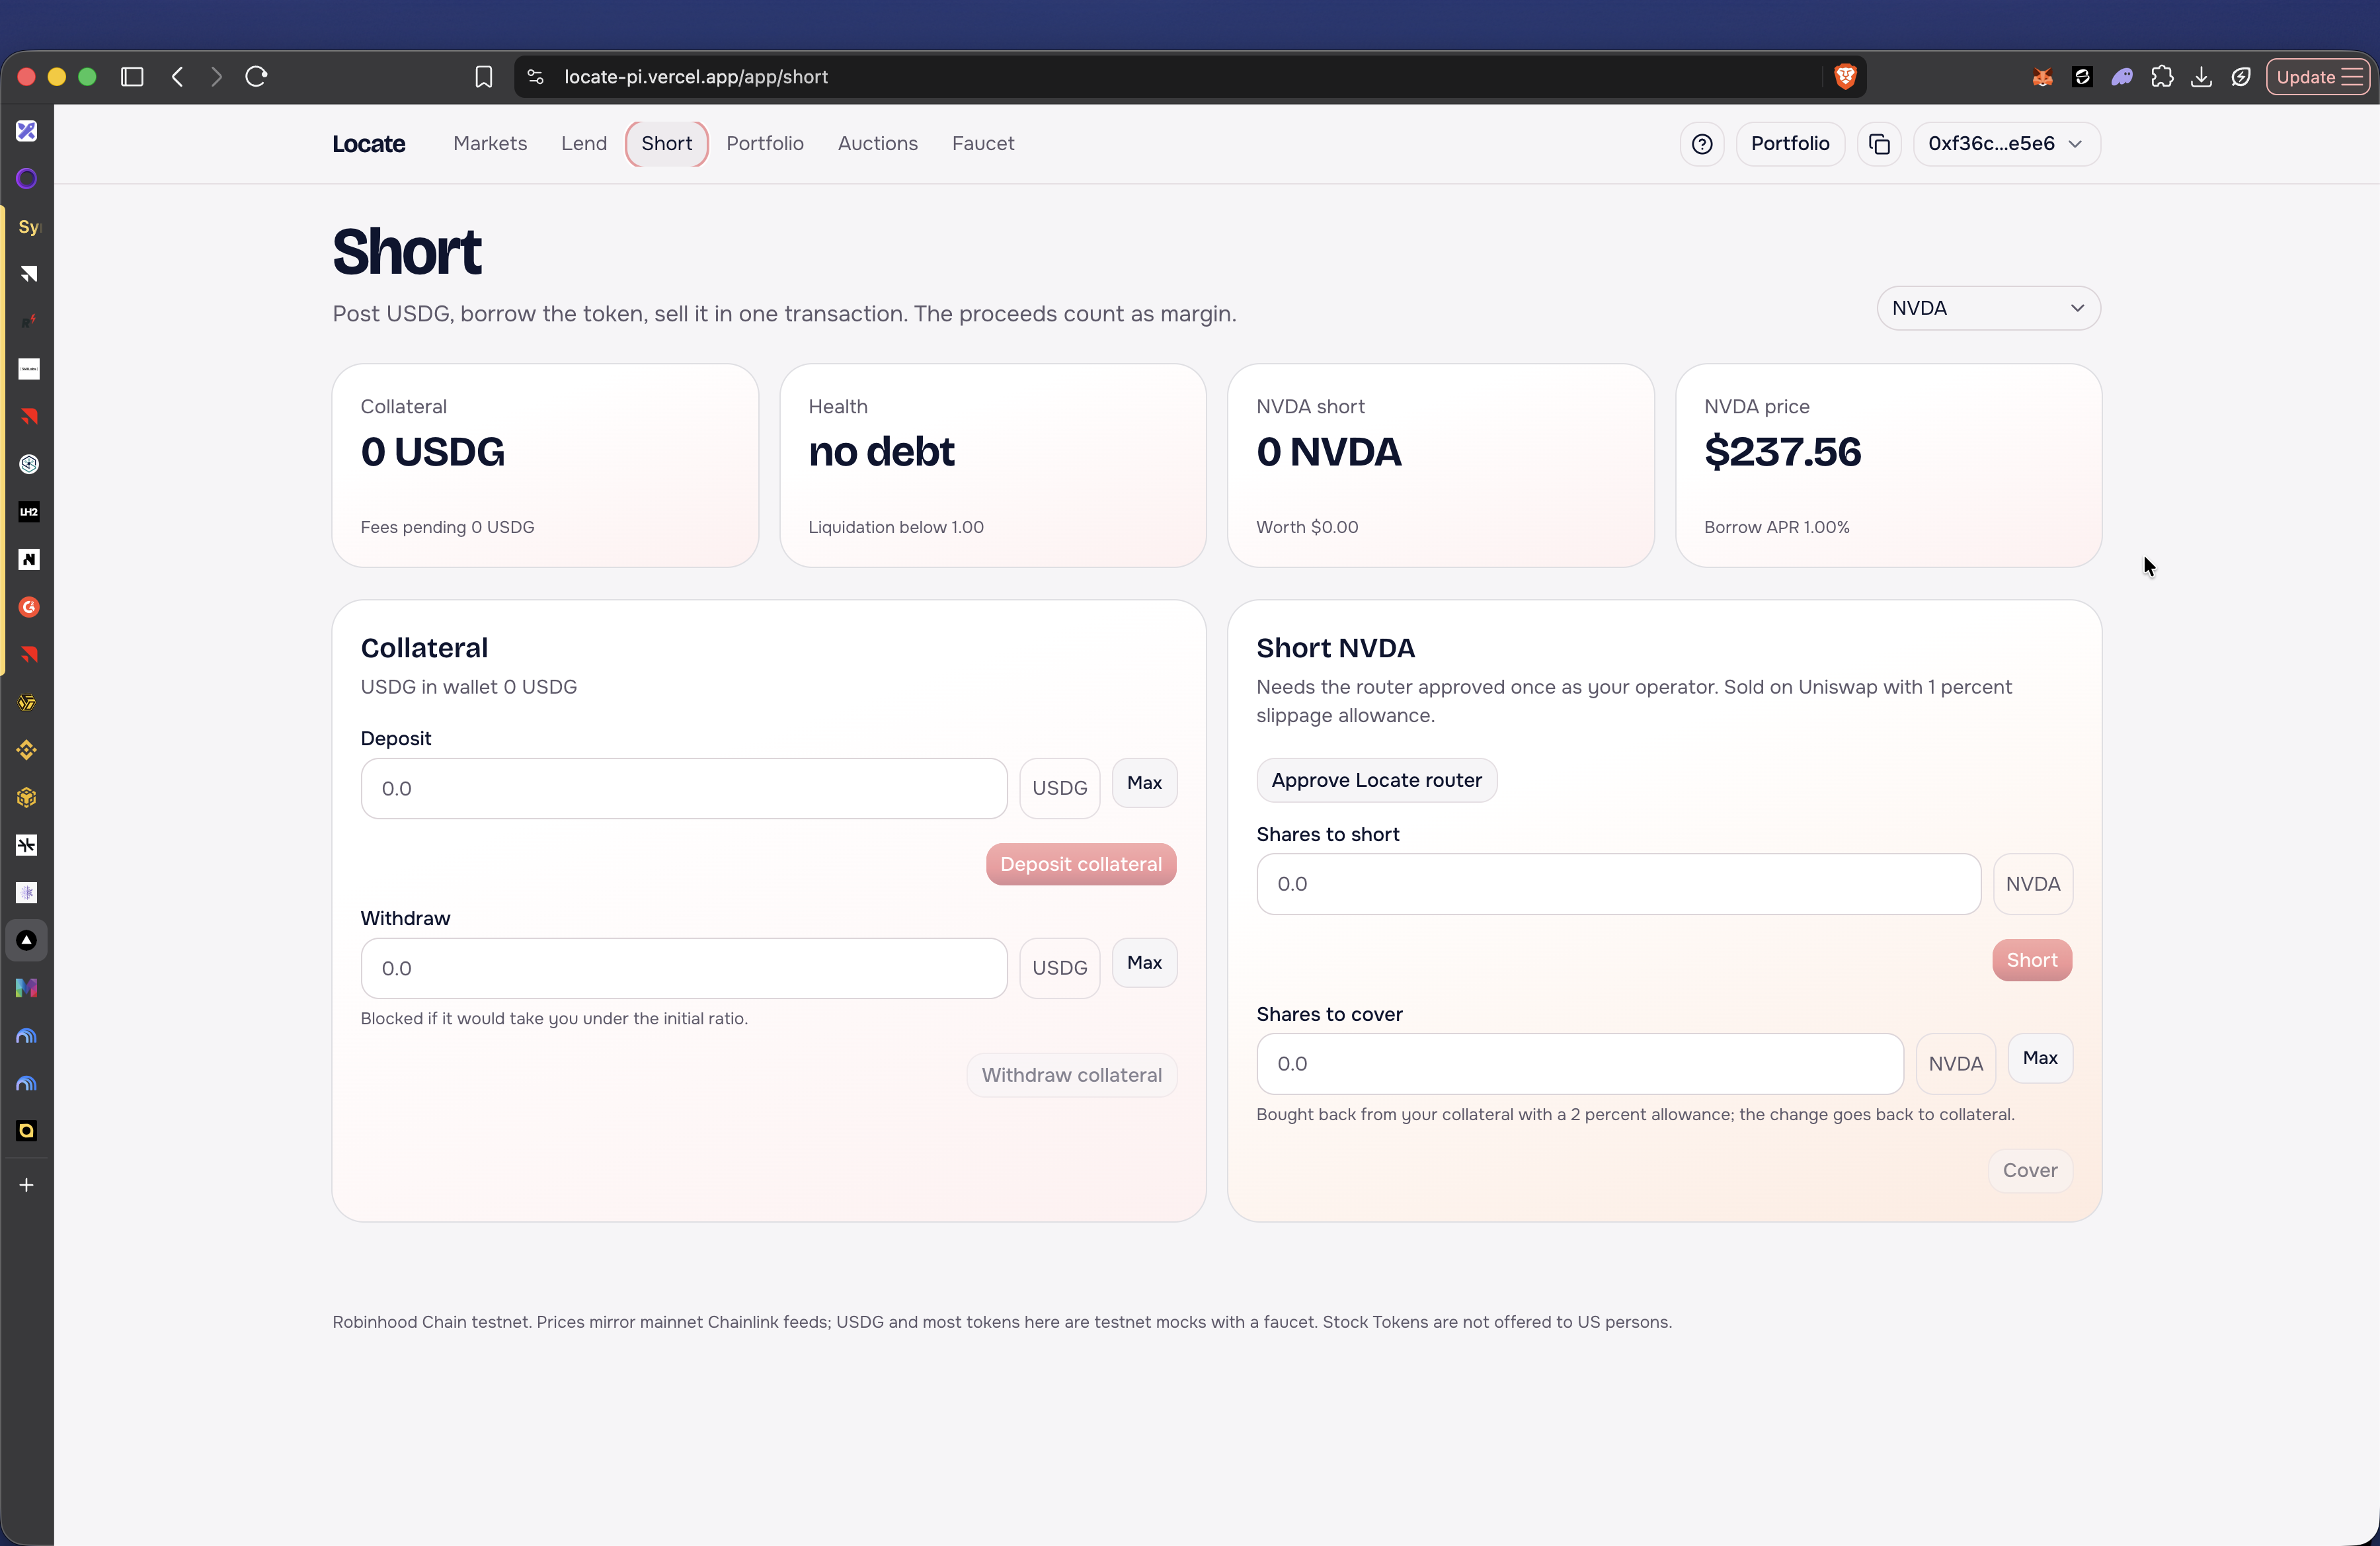Click the browser address bar URL
Image resolution: width=2380 pixels, height=1546 pixels.
(696, 77)
